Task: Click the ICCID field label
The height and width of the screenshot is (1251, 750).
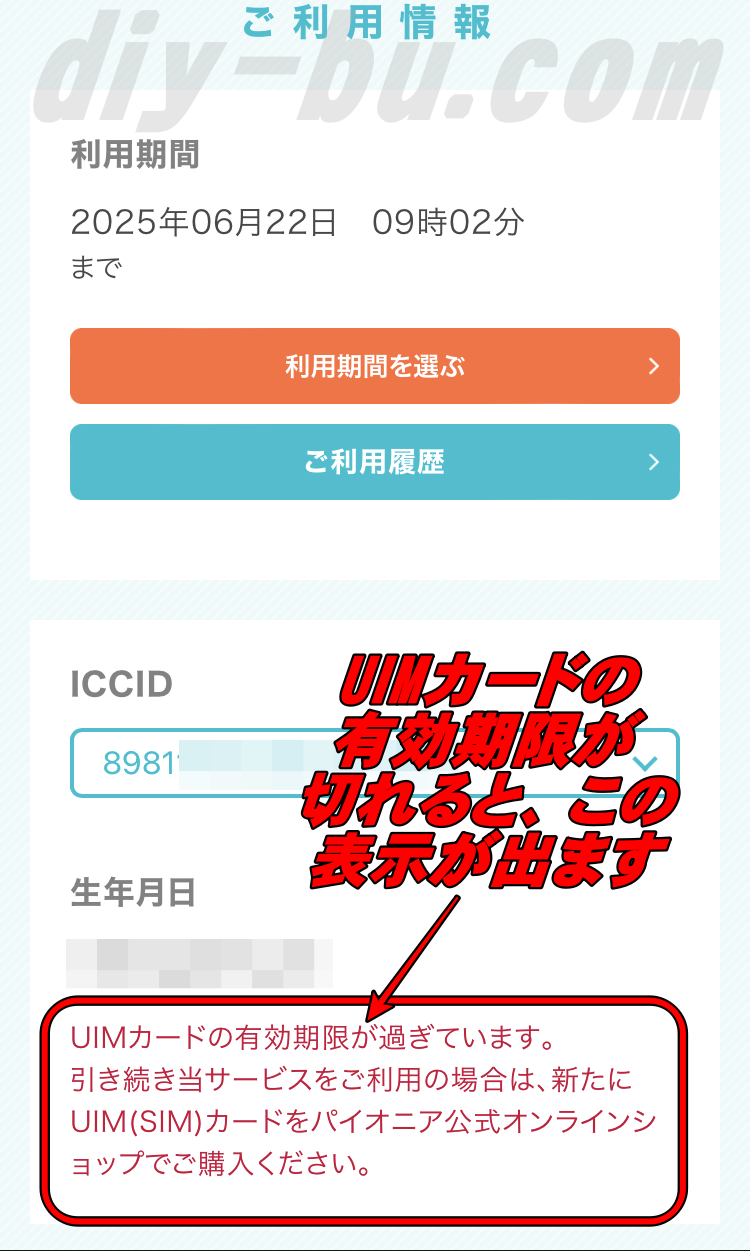Action: click(x=122, y=685)
